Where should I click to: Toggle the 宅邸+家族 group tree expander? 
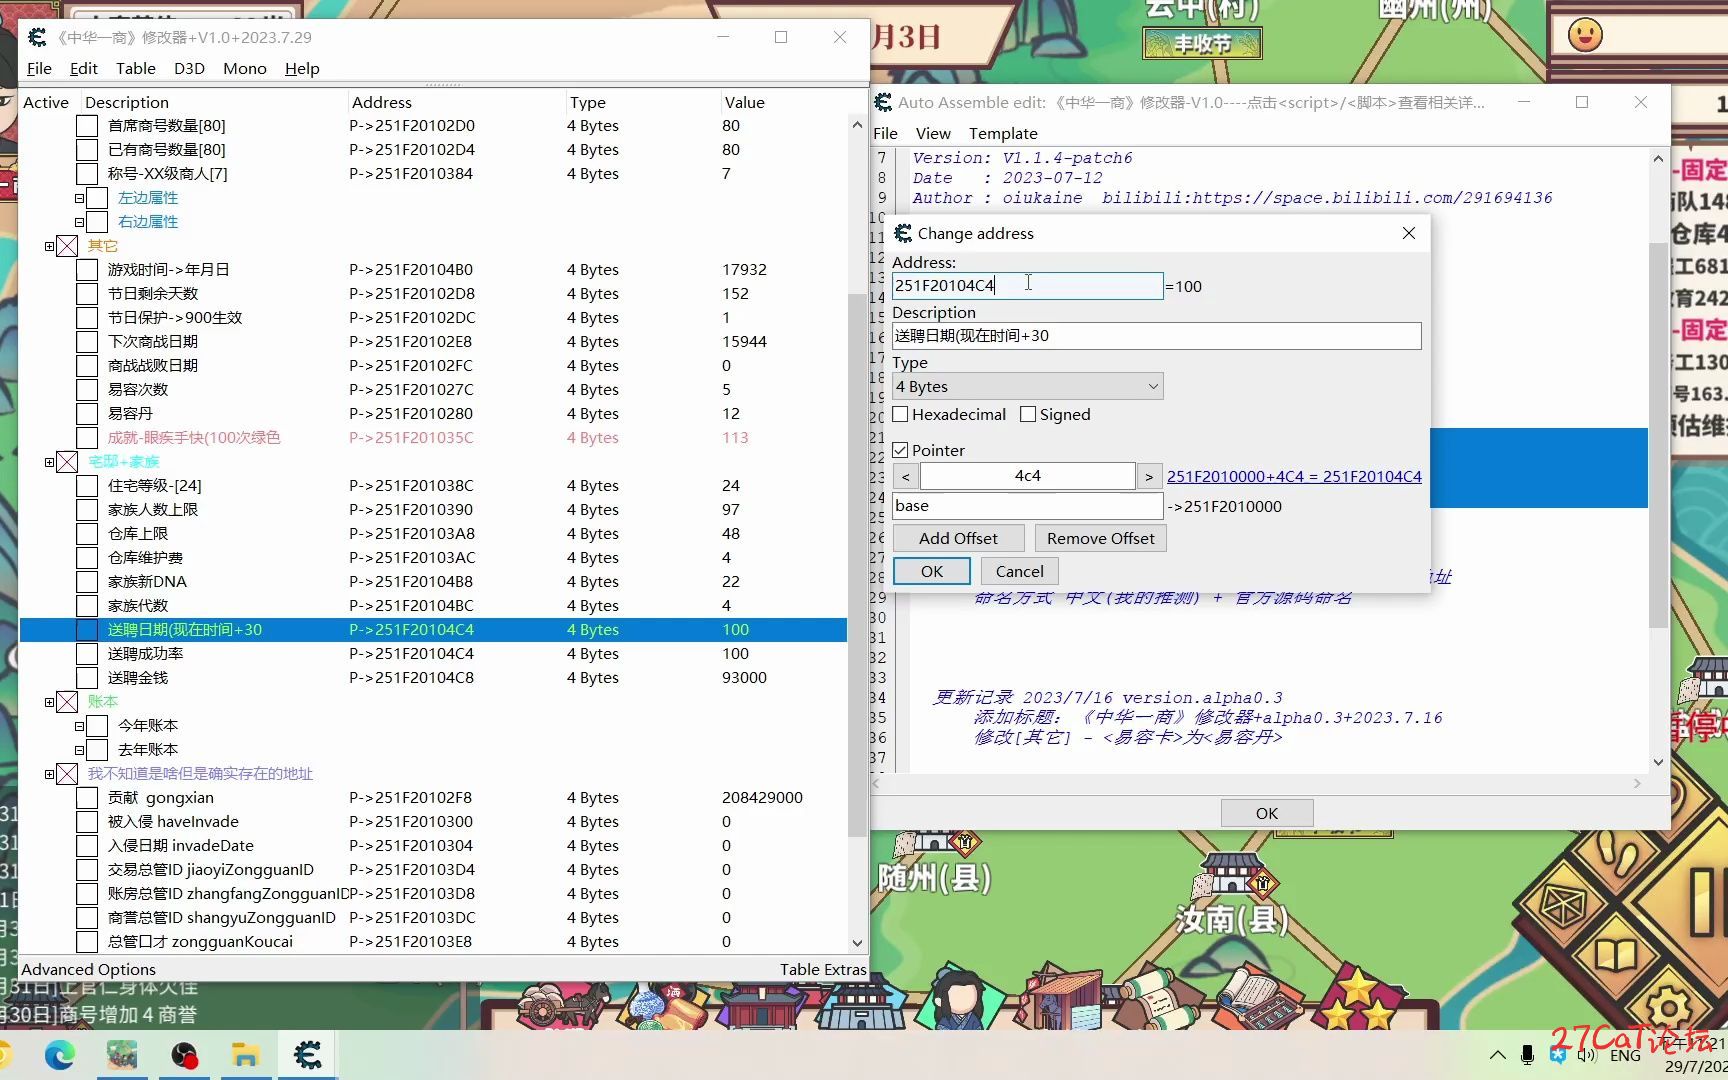tap(49, 462)
